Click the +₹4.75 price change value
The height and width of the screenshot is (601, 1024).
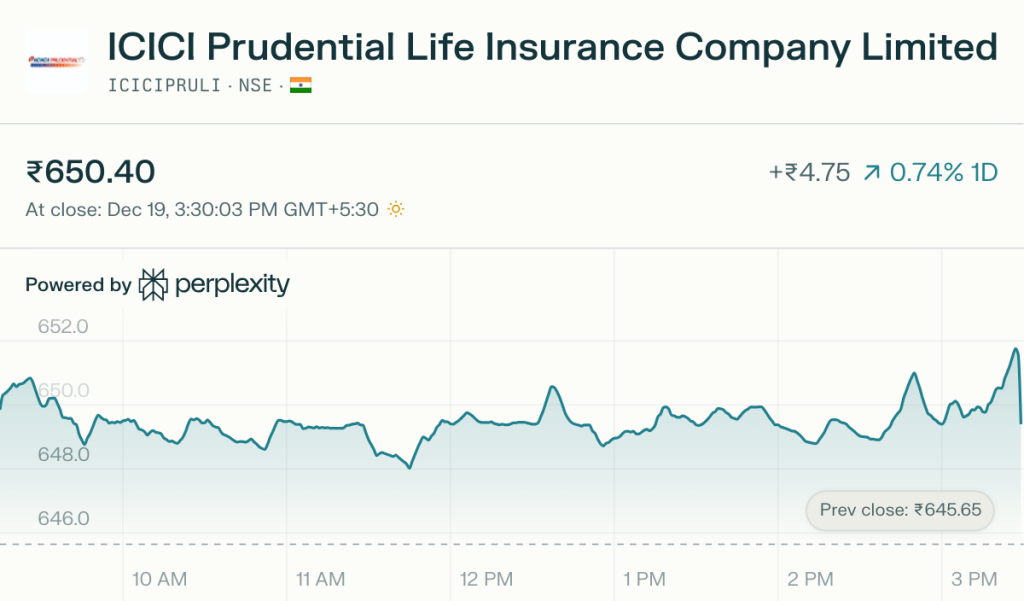[x=808, y=173]
